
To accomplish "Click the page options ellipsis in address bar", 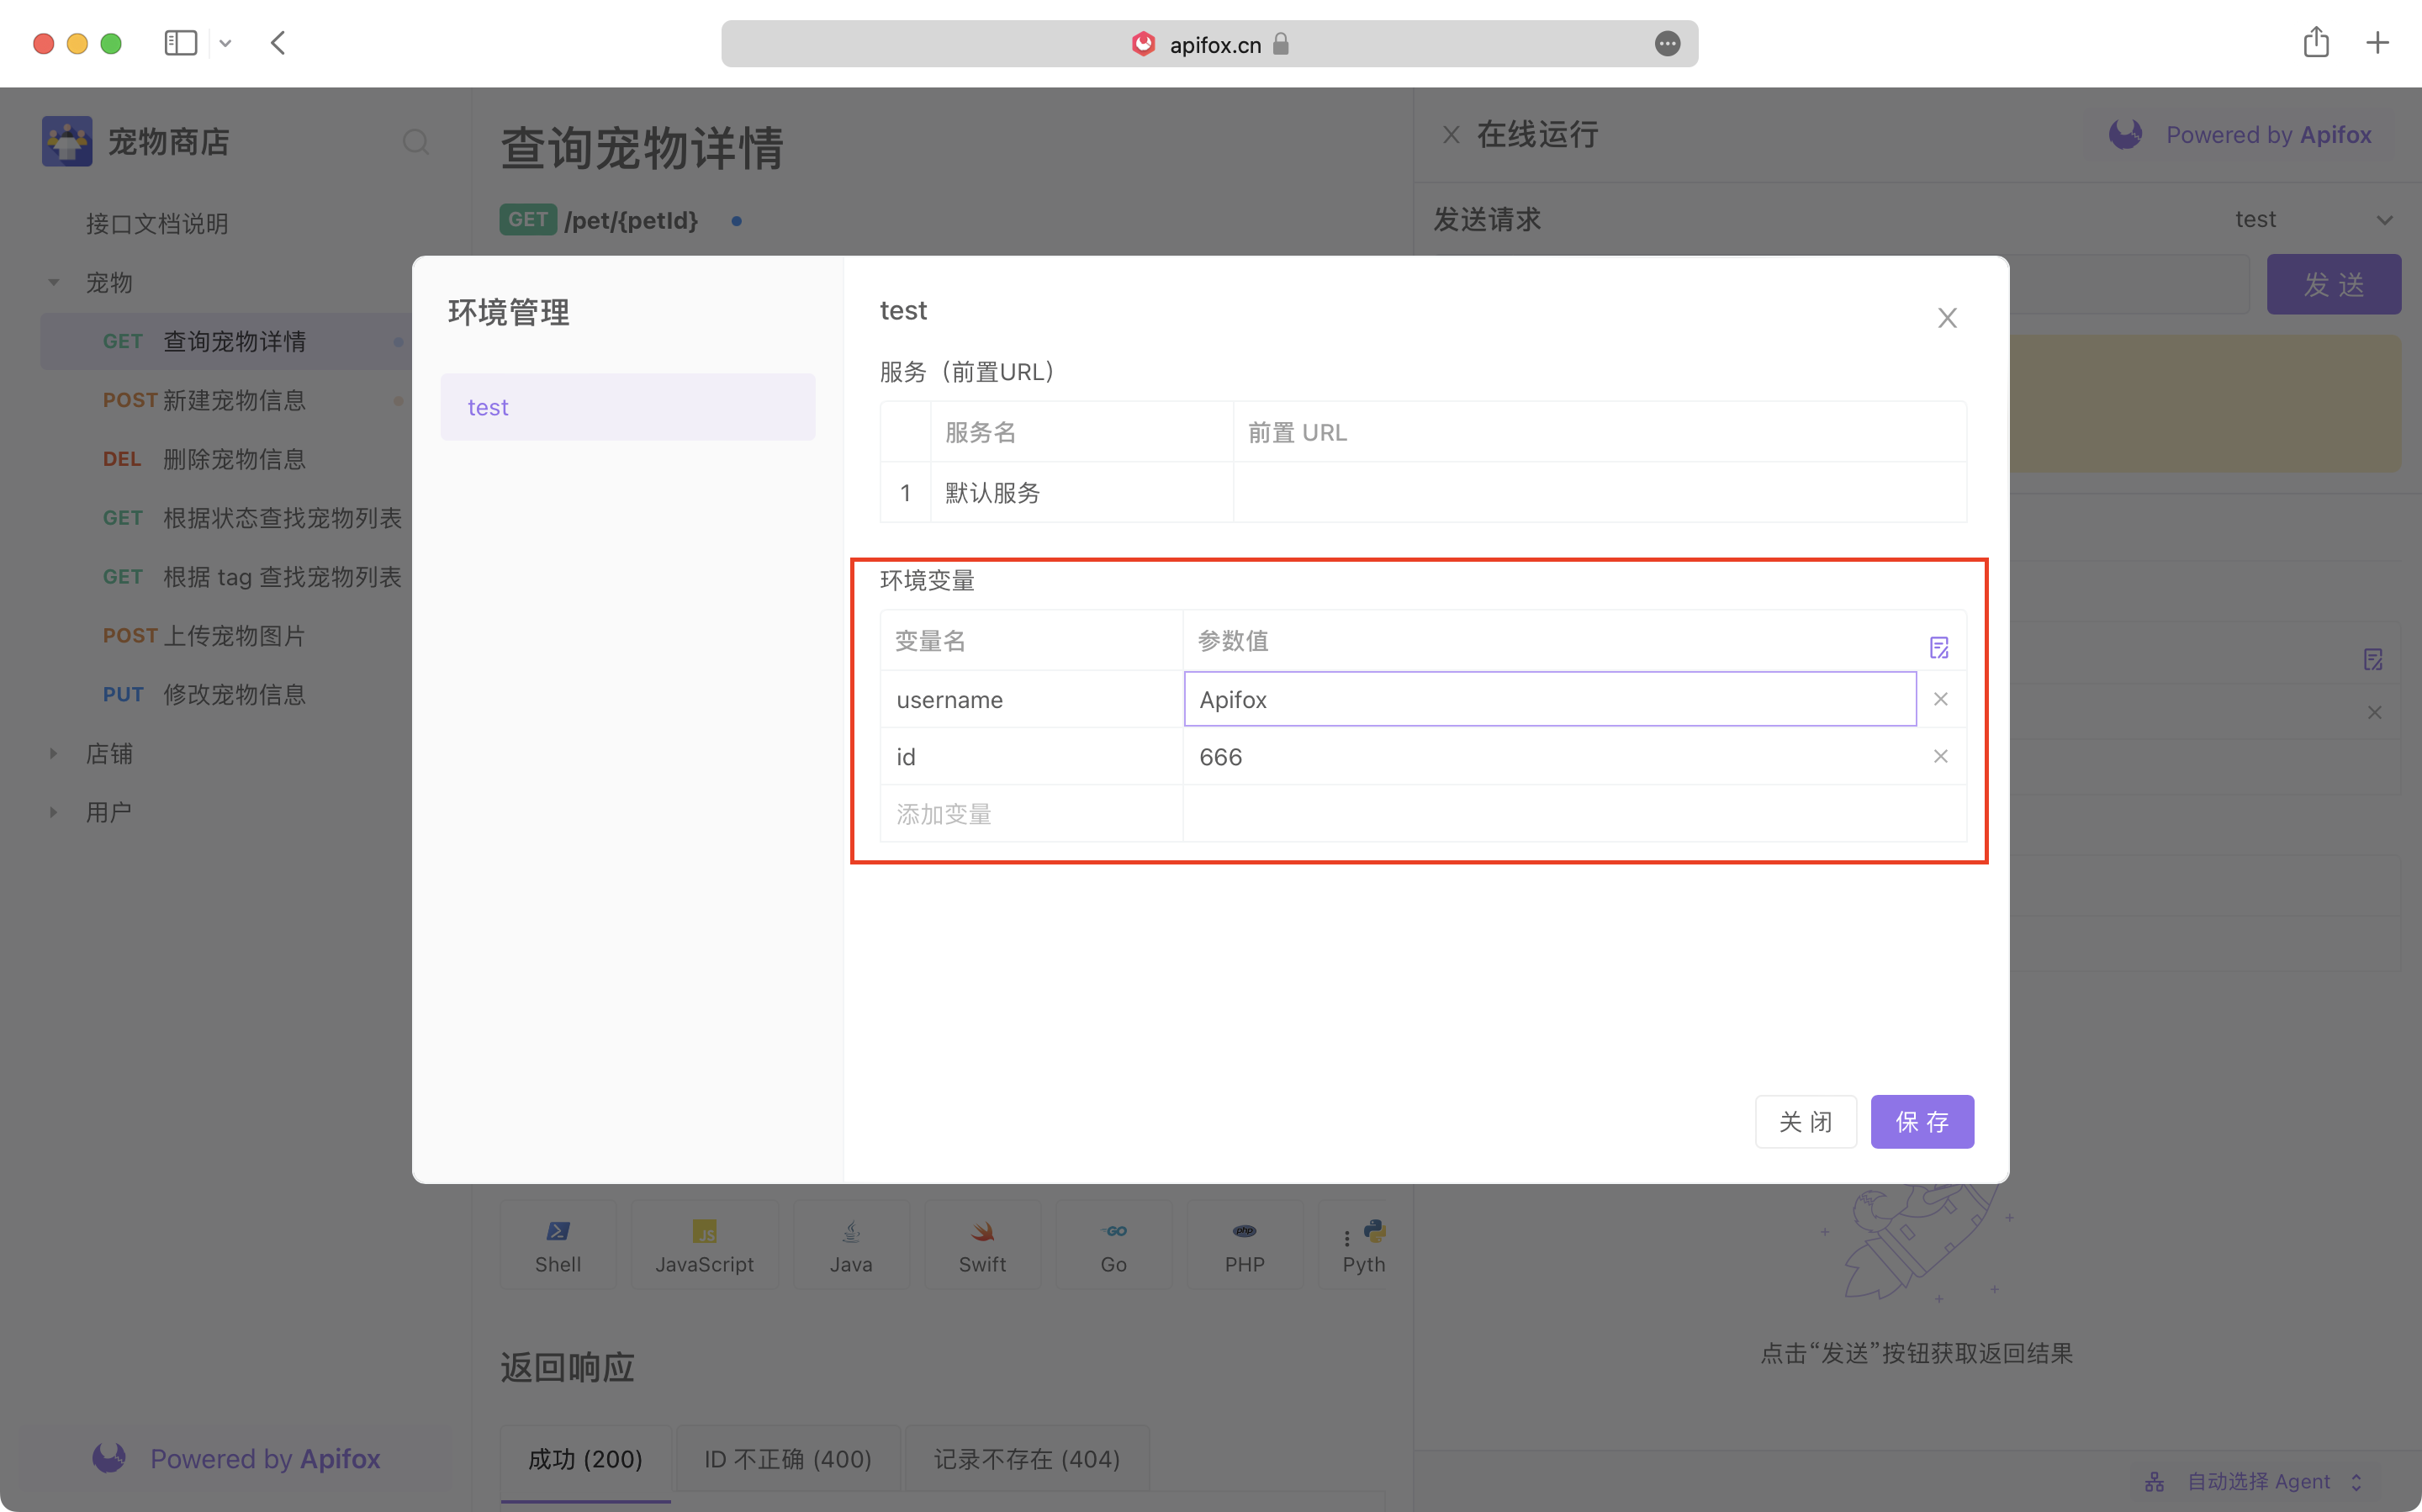I will pyautogui.click(x=1667, y=44).
